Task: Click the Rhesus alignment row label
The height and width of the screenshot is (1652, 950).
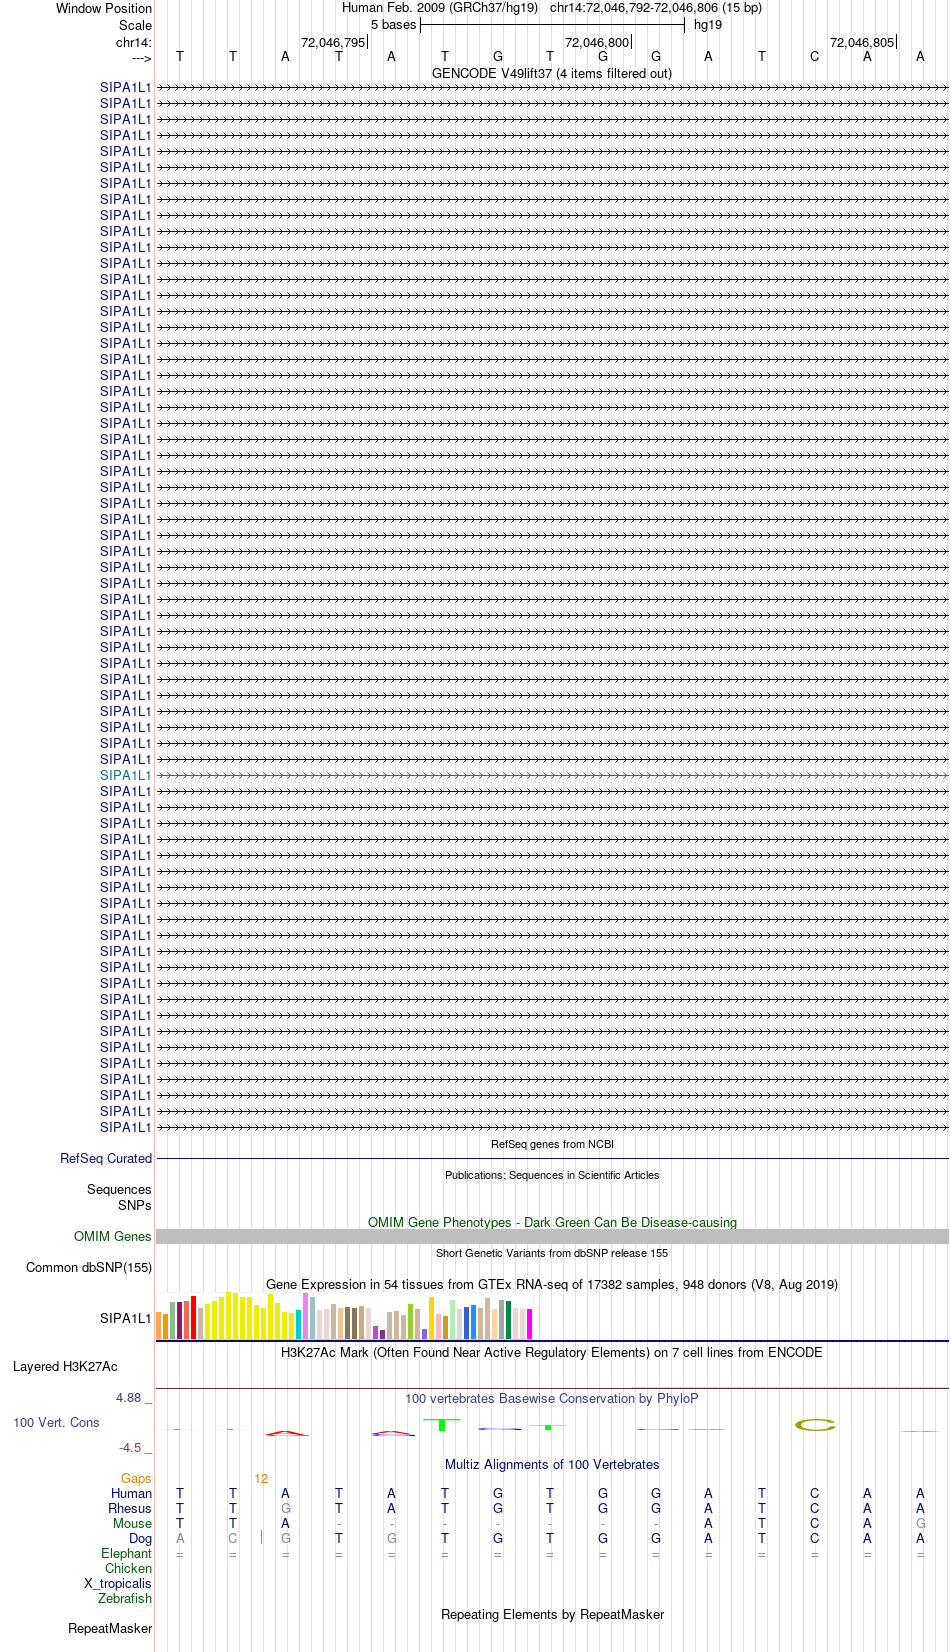Action: pos(130,1508)
